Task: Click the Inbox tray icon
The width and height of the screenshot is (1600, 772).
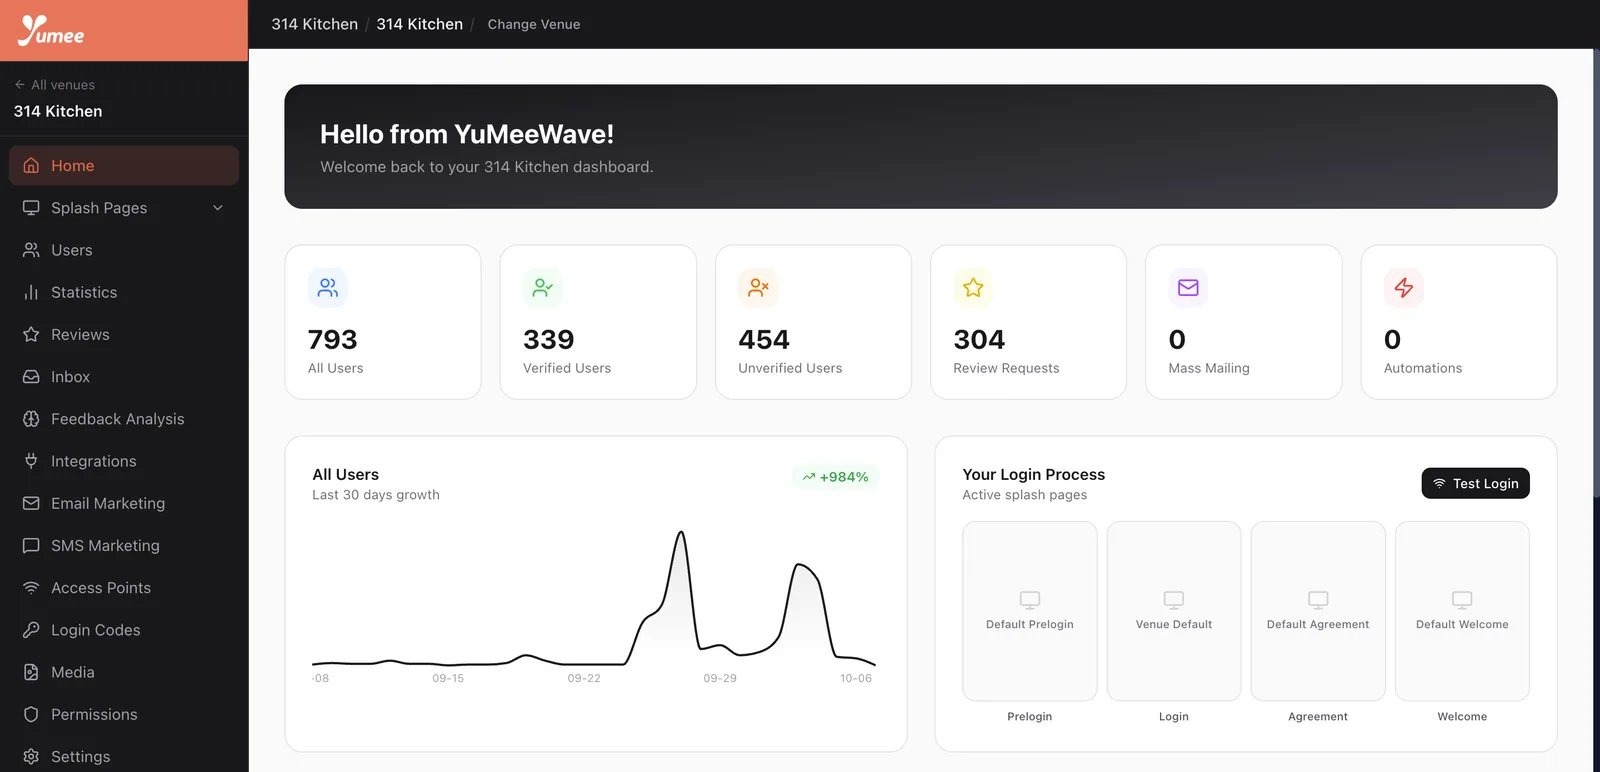Action: pyautogui.click(x=31, y=377)
